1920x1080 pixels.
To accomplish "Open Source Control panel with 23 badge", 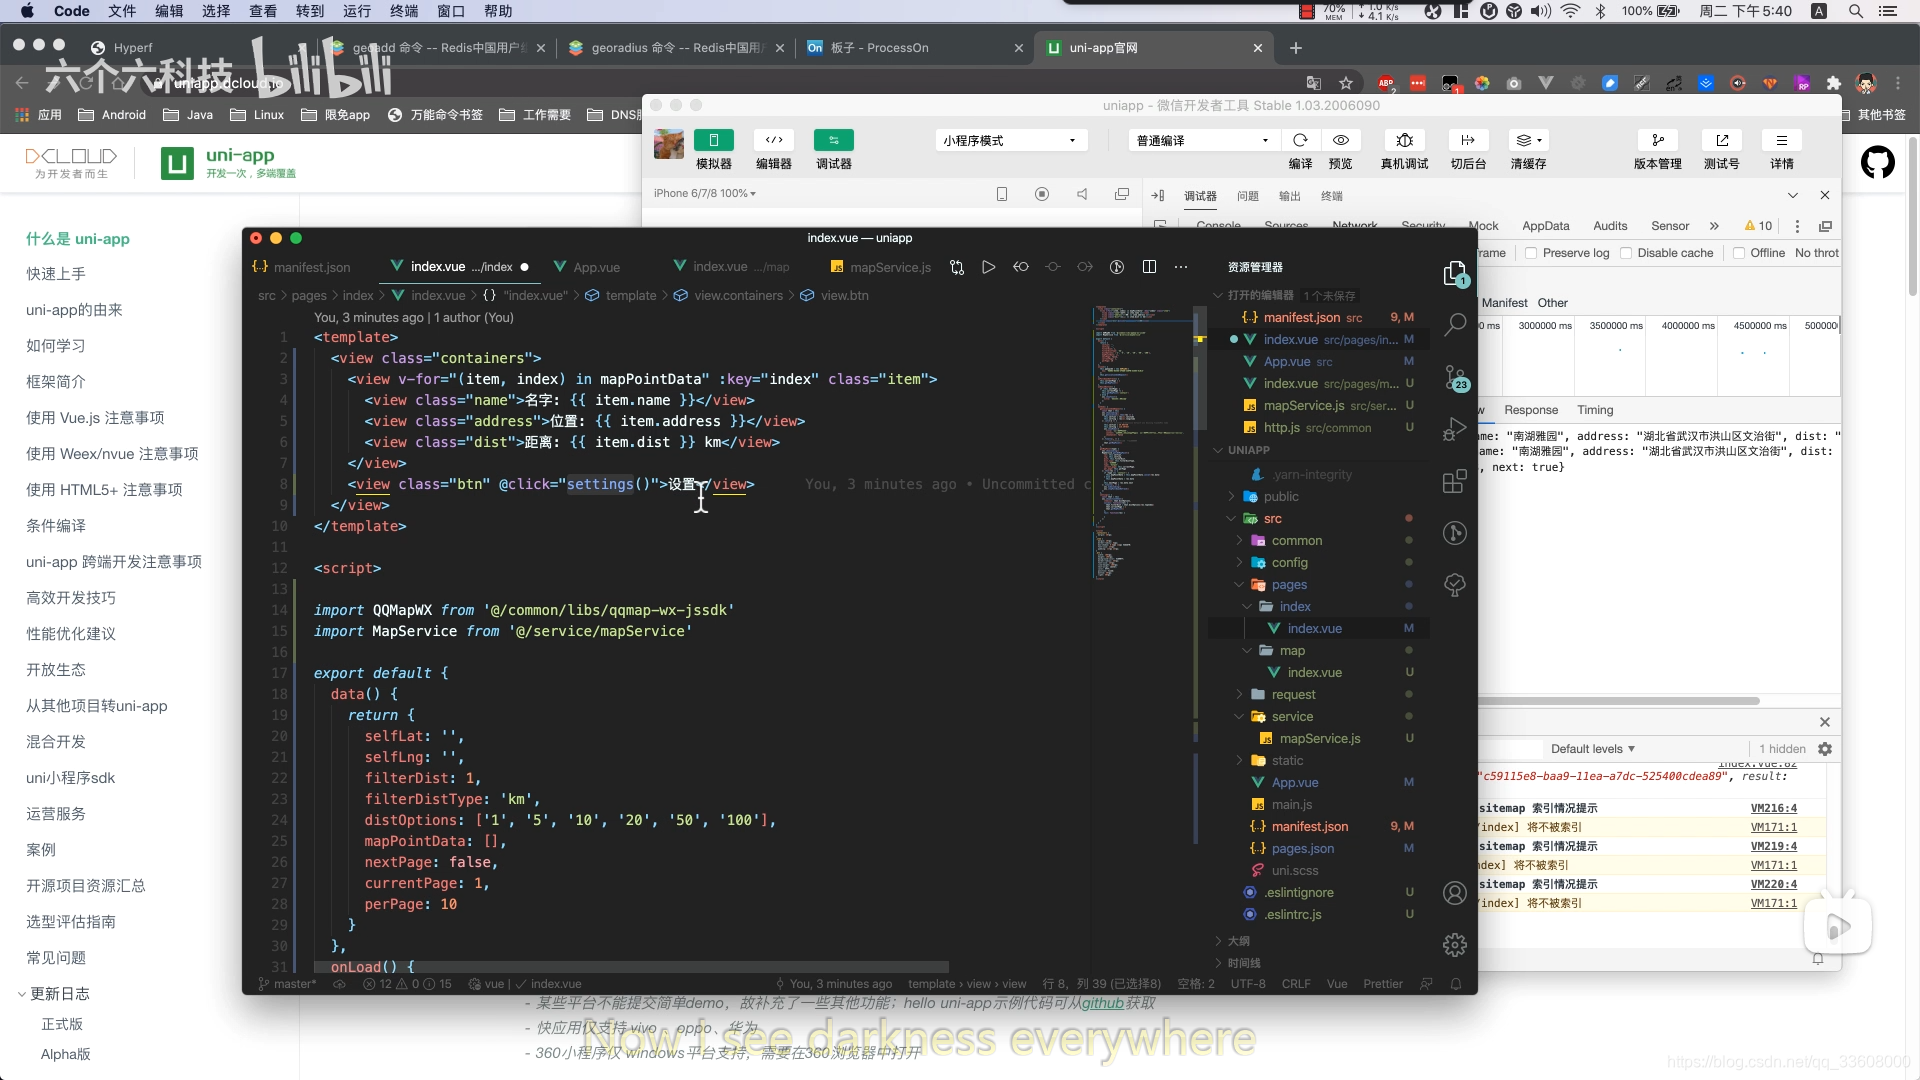I will (x=1455, y=378).
